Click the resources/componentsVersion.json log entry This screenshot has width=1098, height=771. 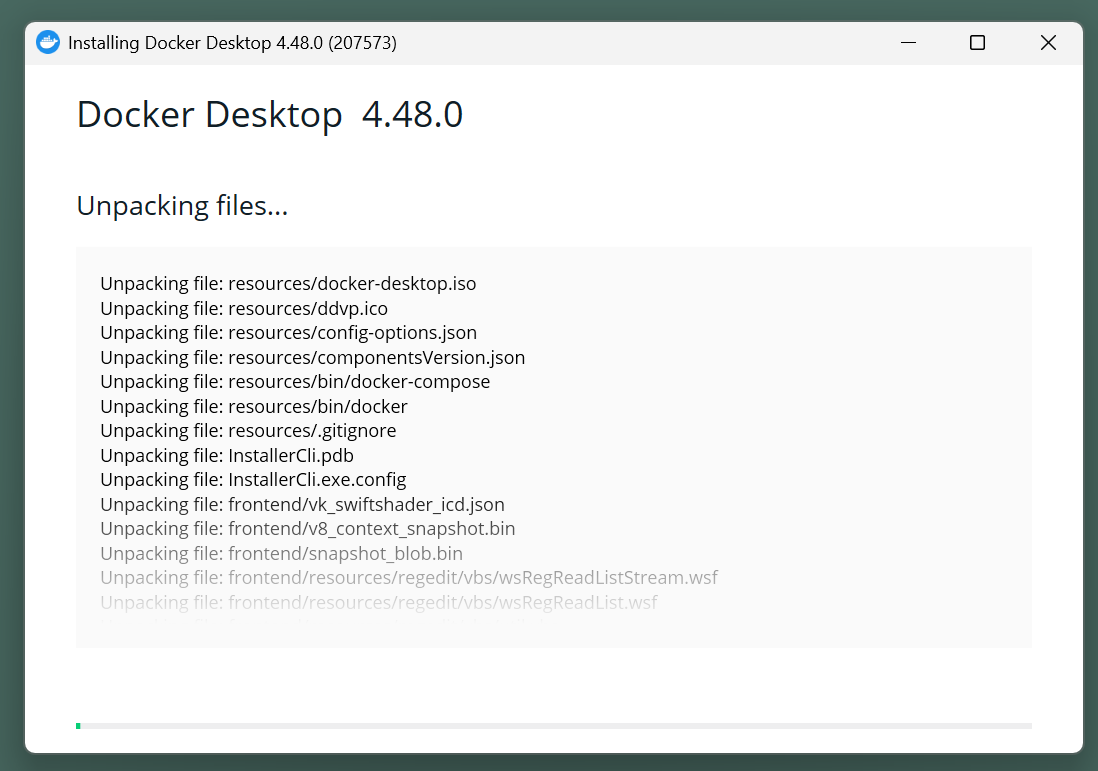tap(312, 357)
